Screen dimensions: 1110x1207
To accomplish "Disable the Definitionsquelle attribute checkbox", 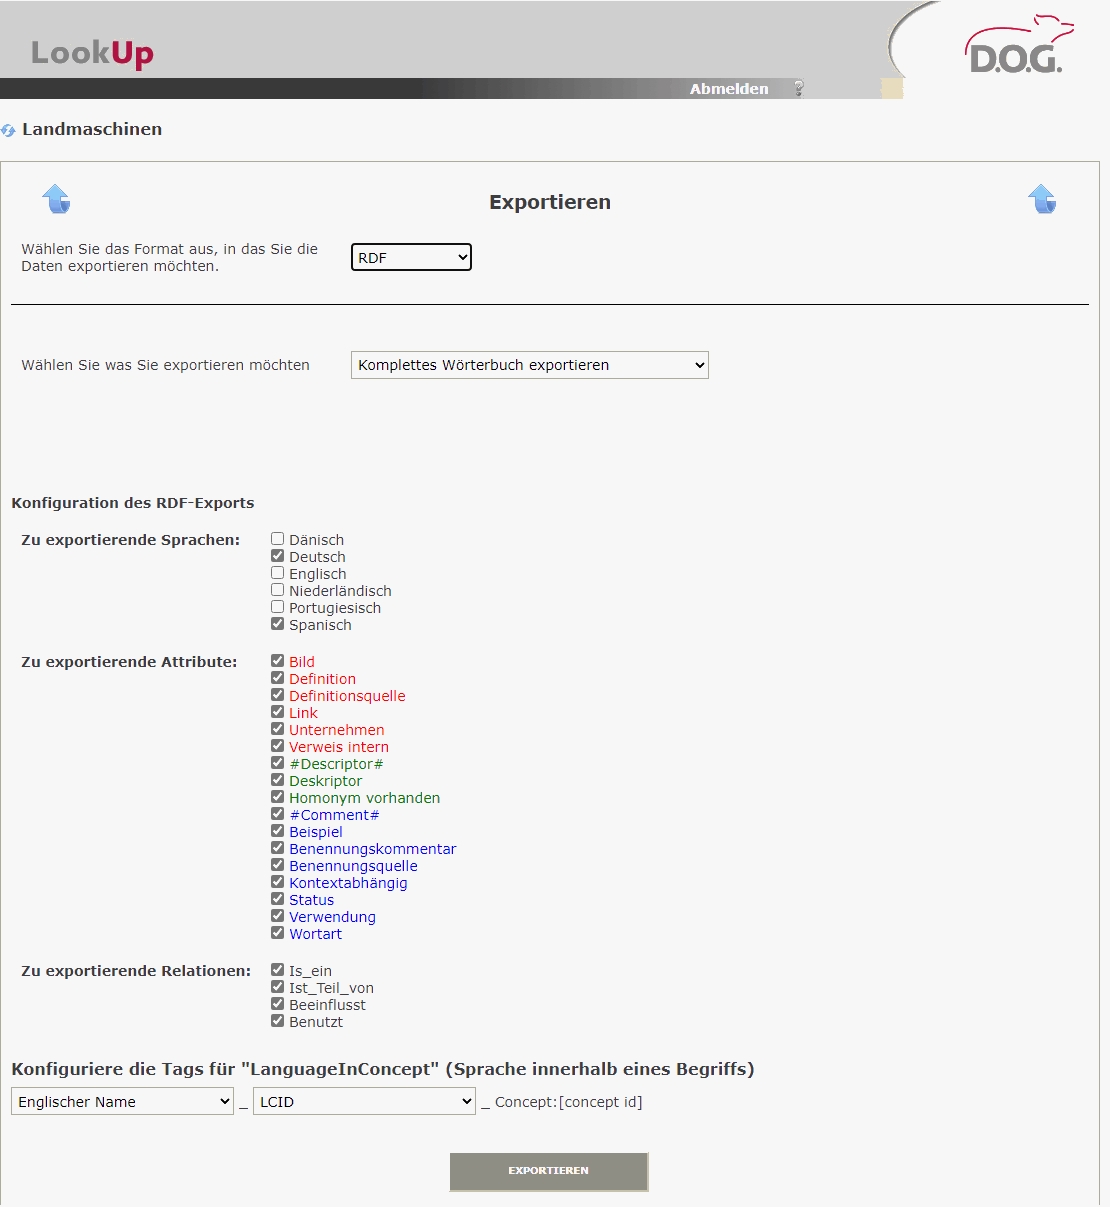I will pyautogui.click(x=278, y=695).
